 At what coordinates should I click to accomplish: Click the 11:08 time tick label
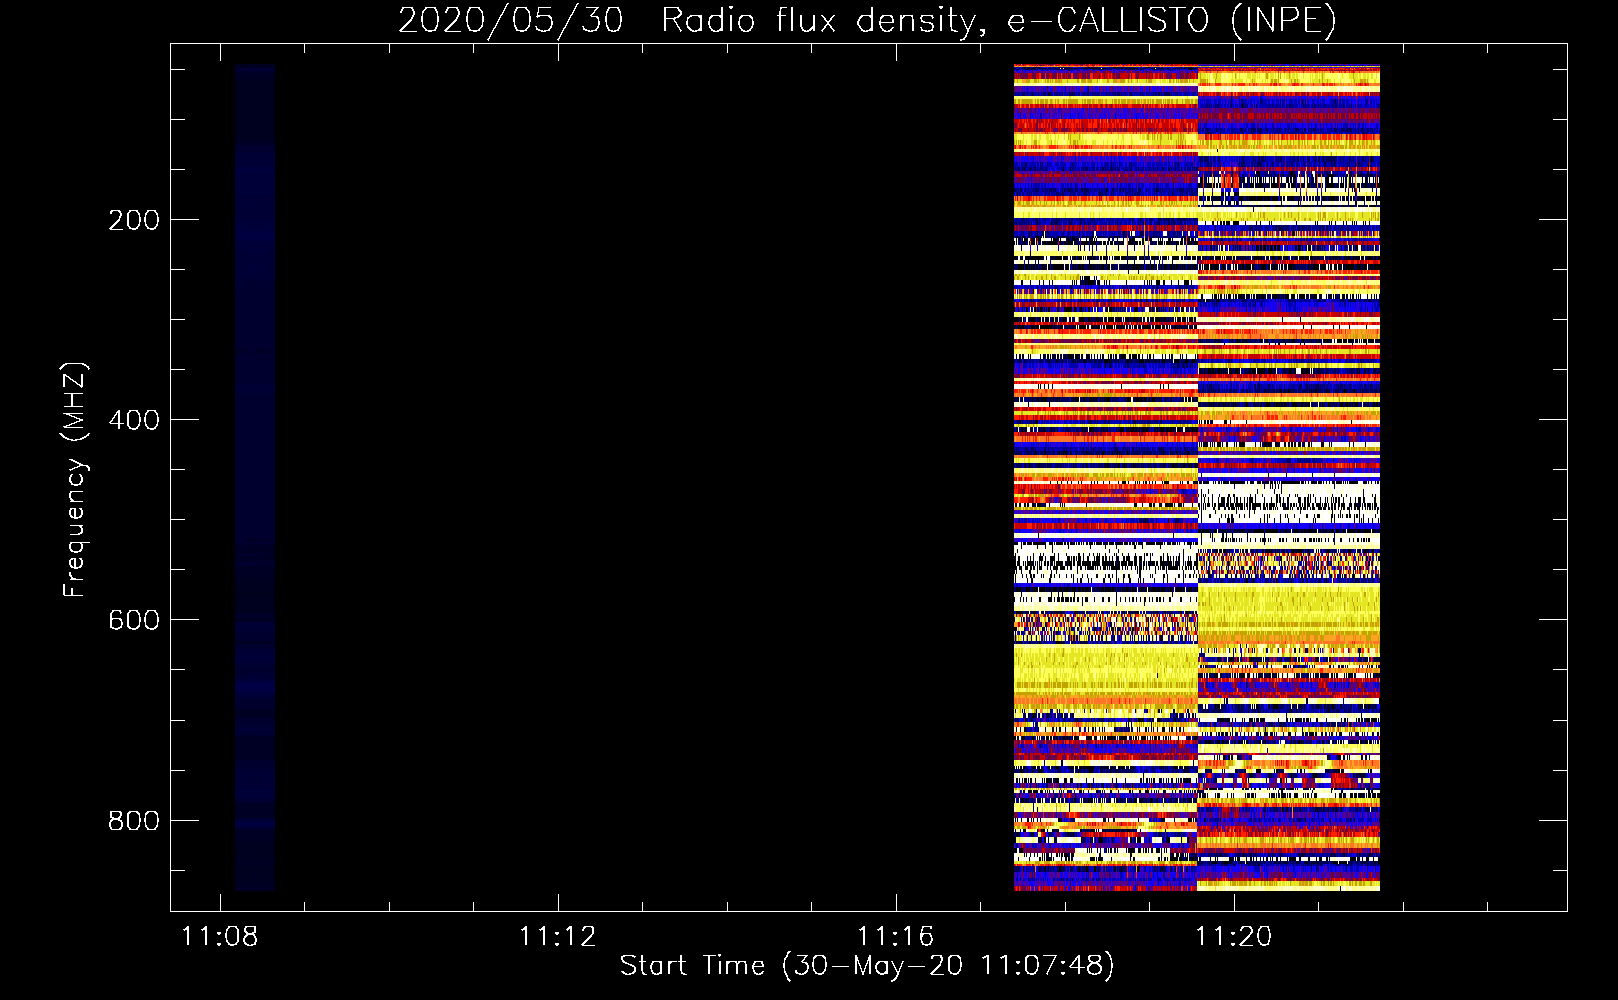219,936
